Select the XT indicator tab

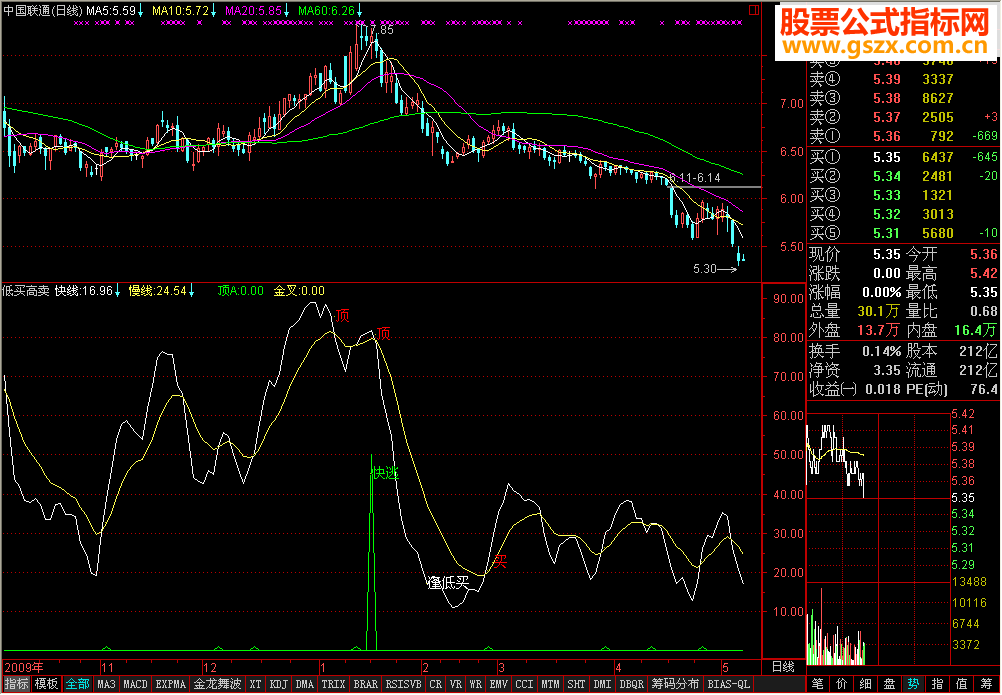[256, 684]
